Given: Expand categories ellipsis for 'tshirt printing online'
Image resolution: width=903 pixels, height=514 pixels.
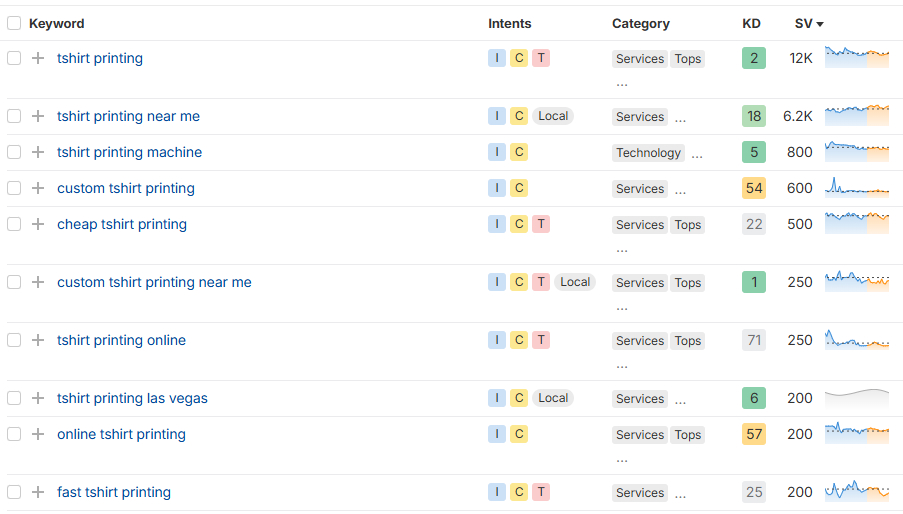Looking at the screenshot, I should click(x=622, y=367).
